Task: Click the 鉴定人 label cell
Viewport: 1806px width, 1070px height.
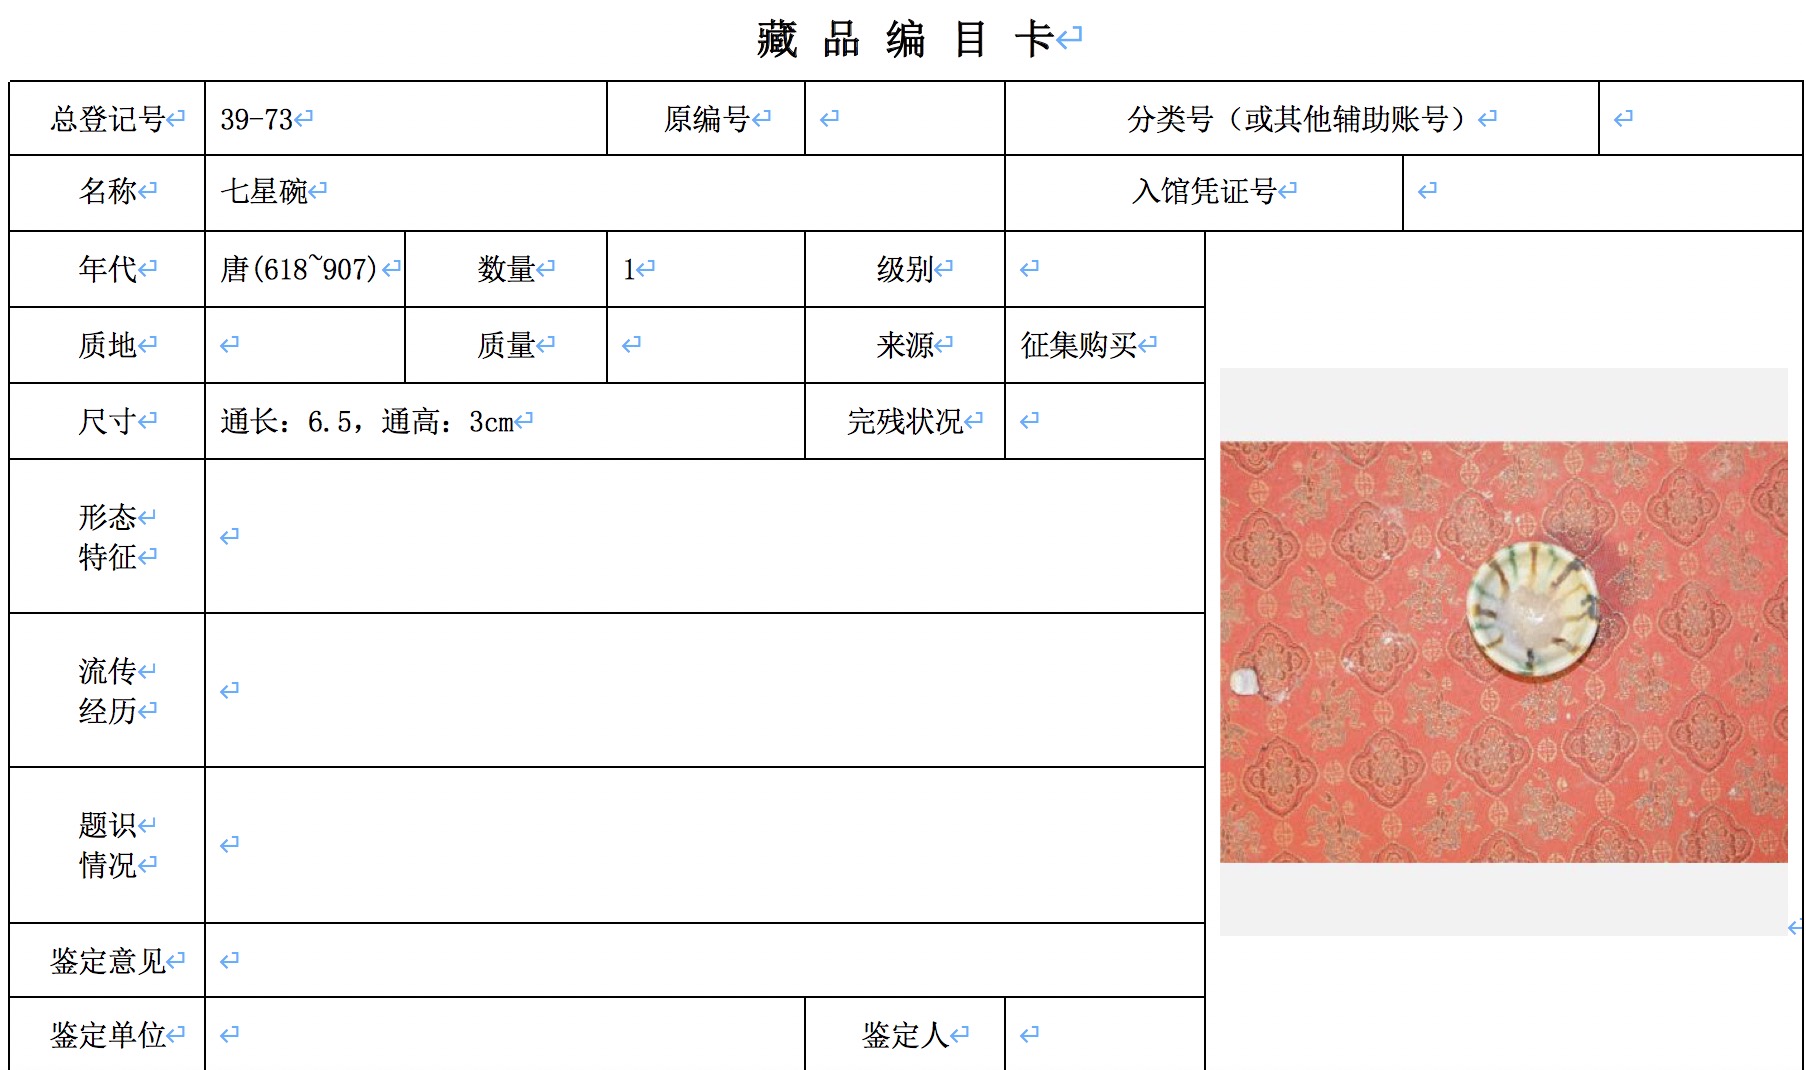Action: pos(905,1034)
